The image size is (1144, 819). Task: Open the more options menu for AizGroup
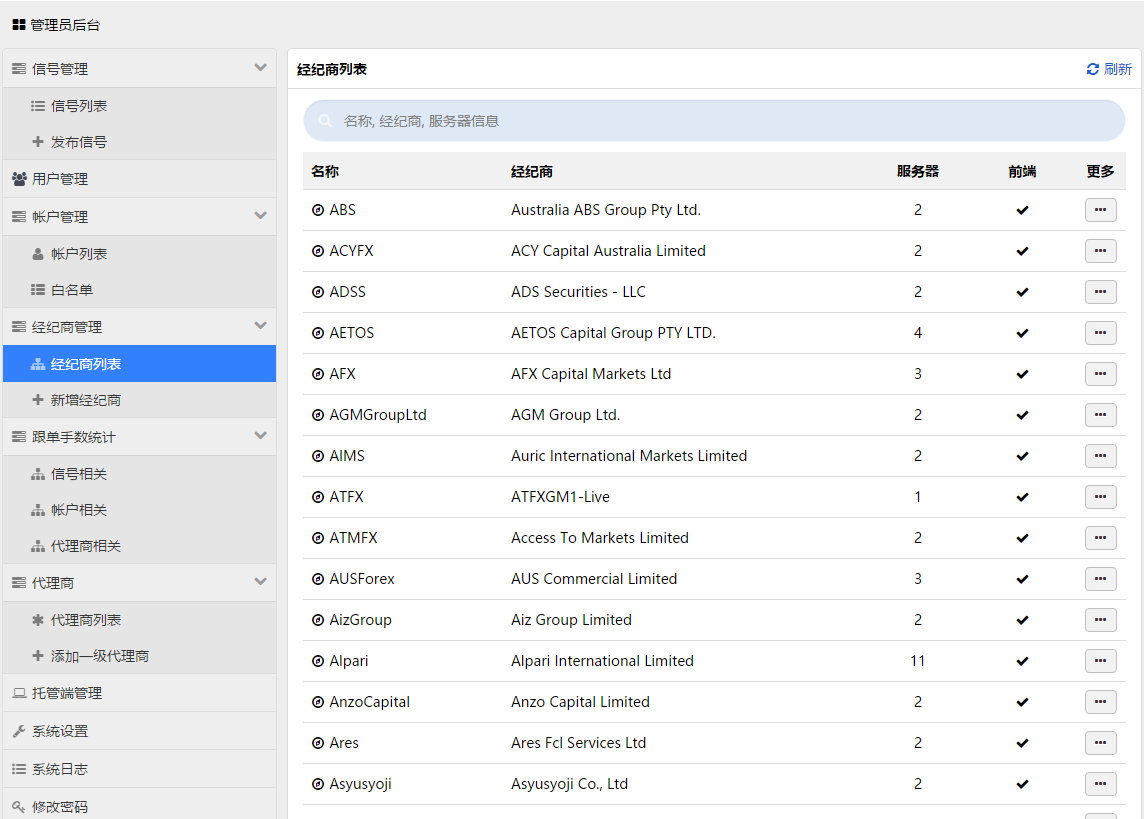pyautogui.click(x=1100, y=620)
